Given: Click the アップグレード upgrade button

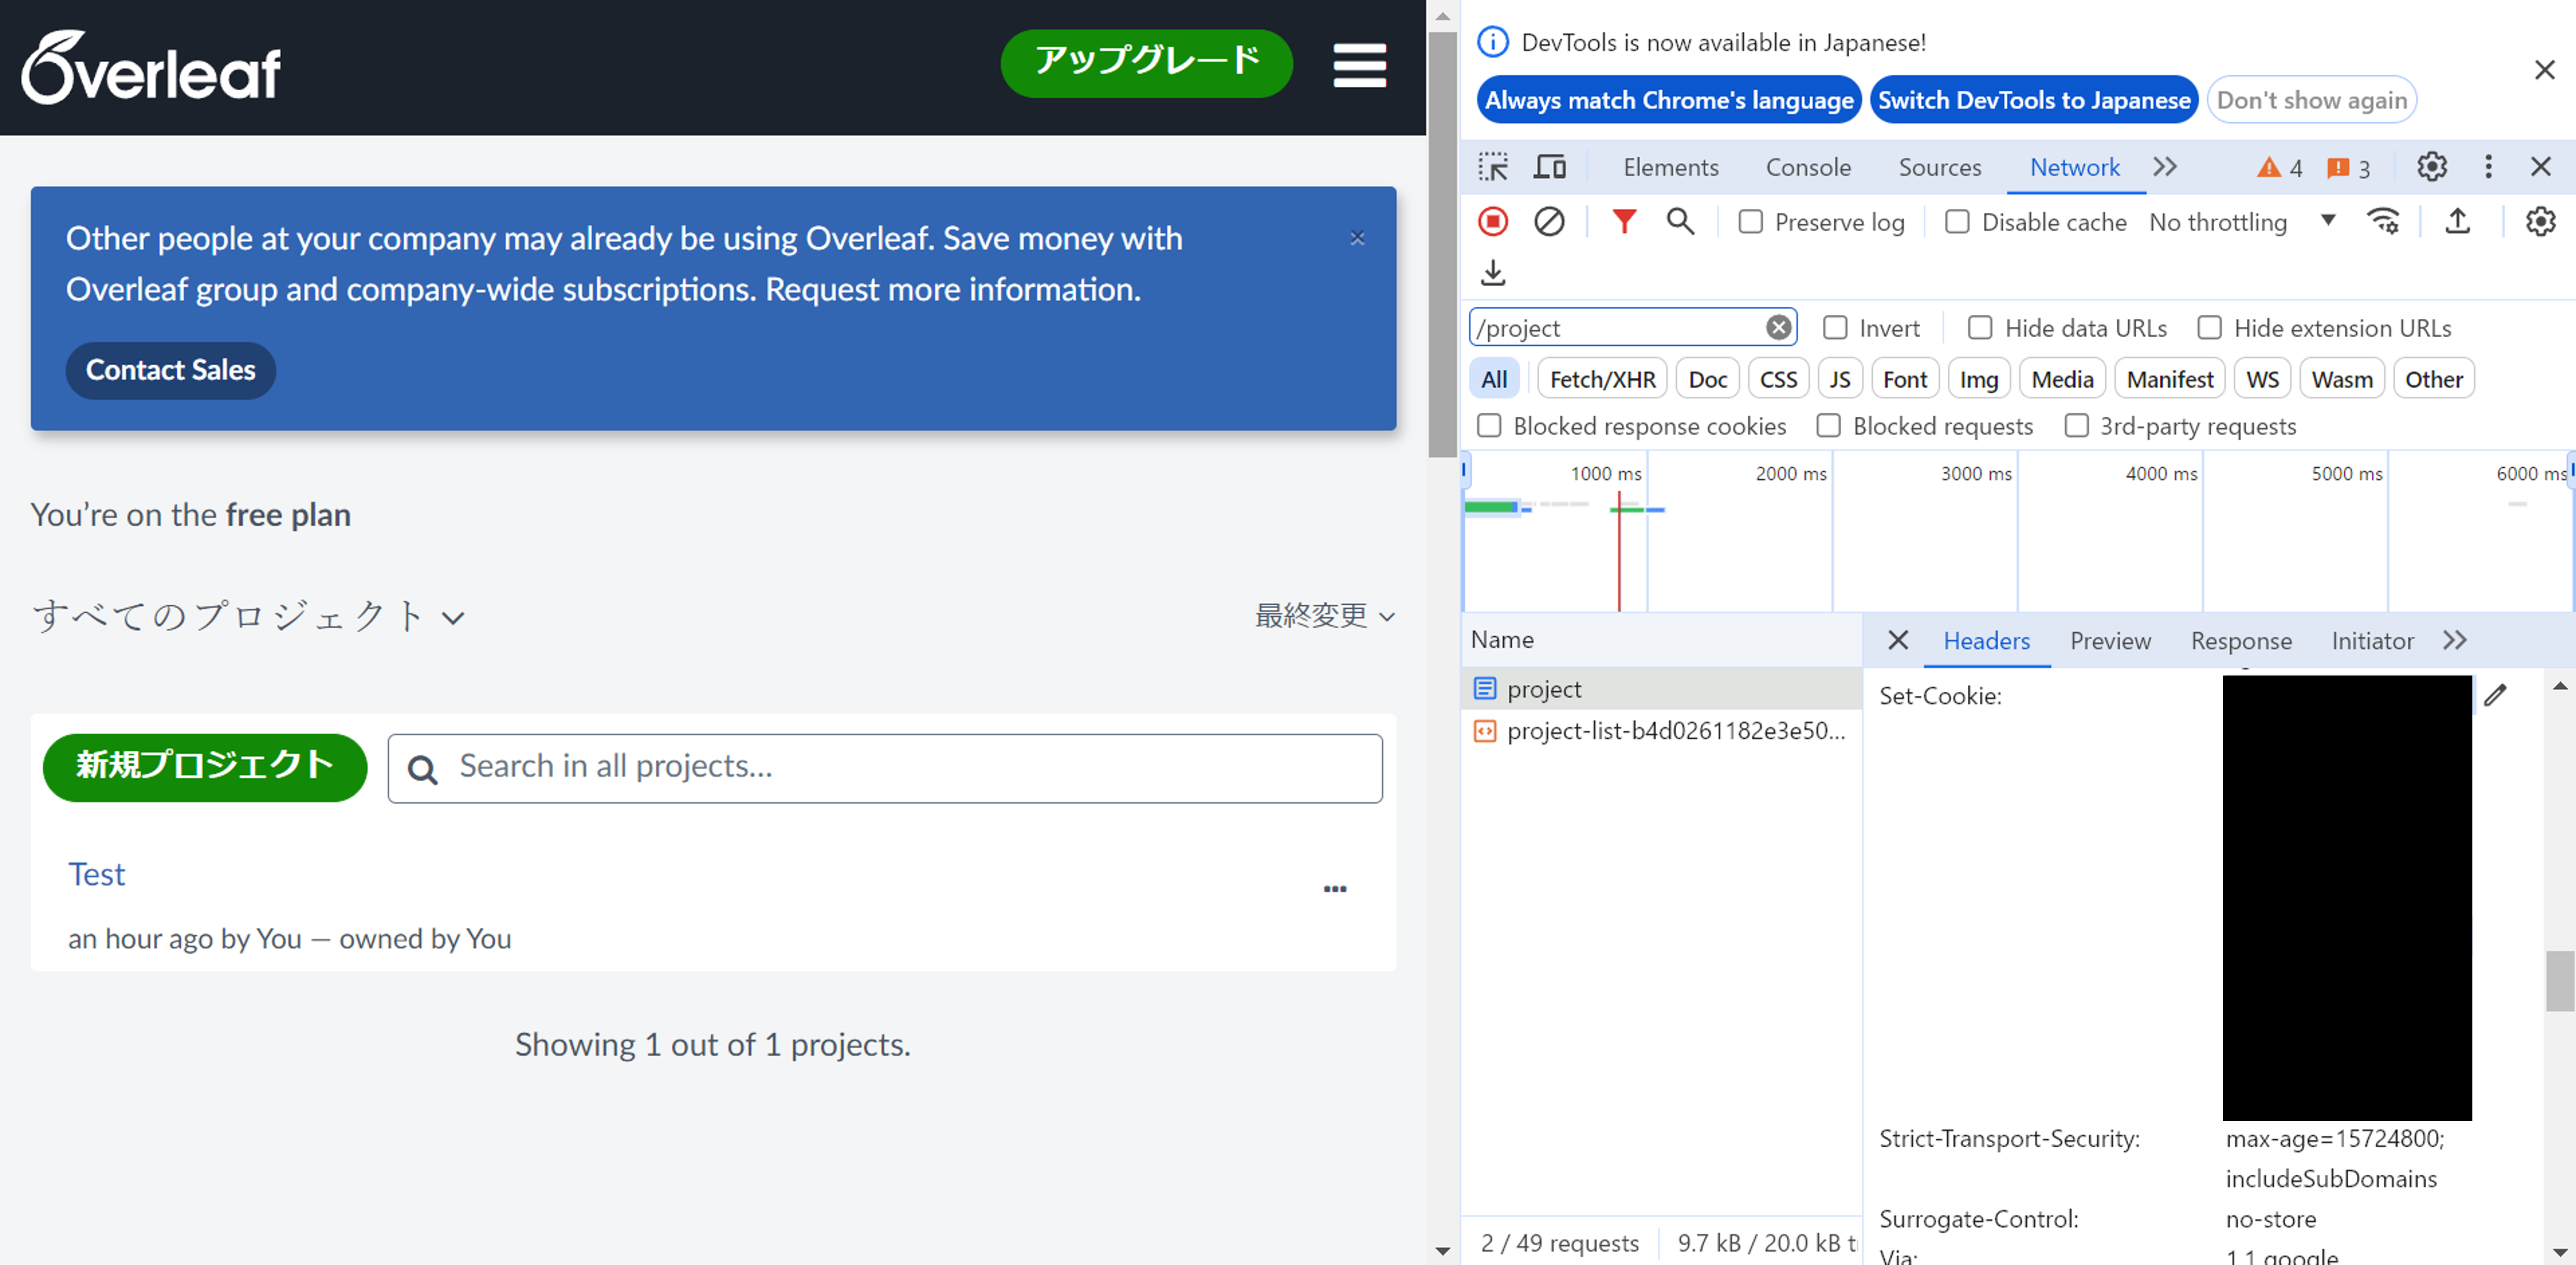Looking at the screenshot, I should click(x=1146, y=64).
